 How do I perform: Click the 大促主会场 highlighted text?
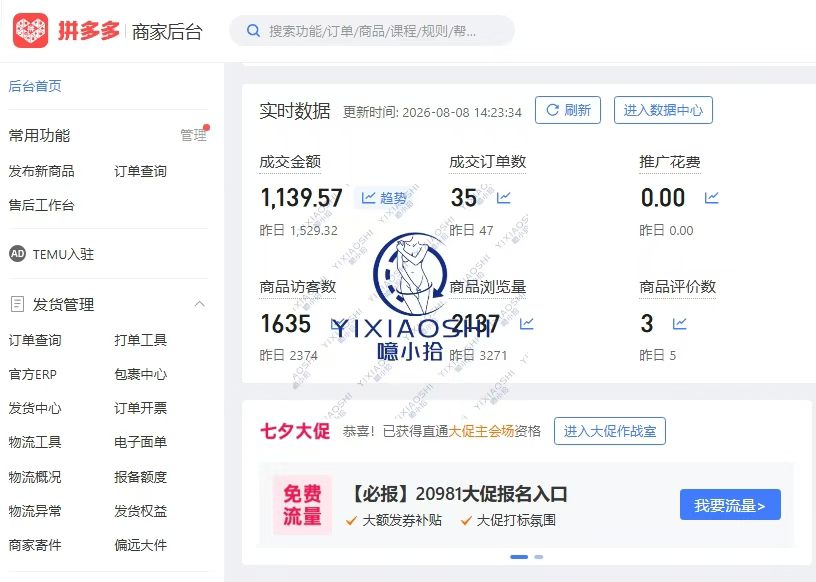pos(481,431)
